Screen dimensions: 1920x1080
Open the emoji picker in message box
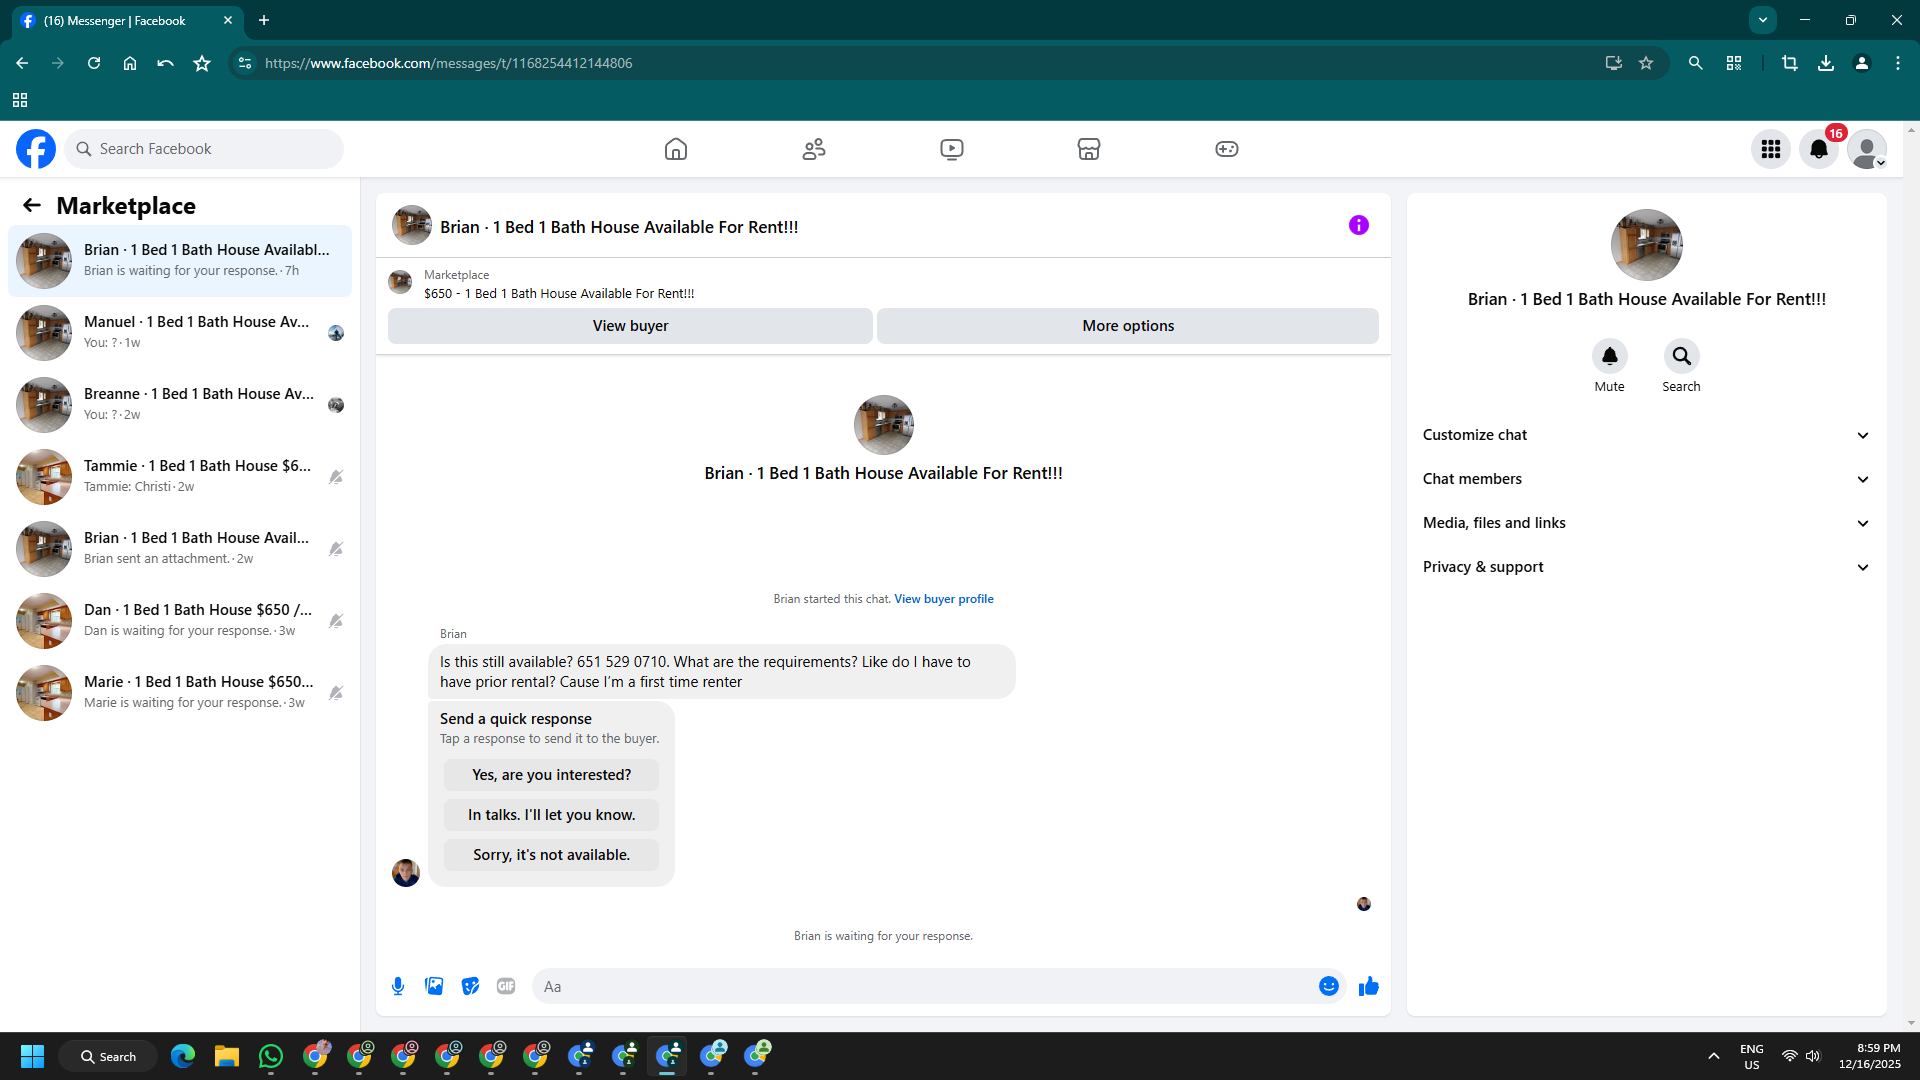tap(1329, 986)
